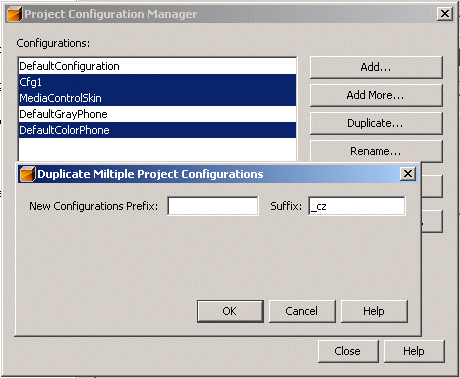Screen dimensions: 460x378
Task: Select the Cfg1 configuration row
Action: click(157, 82)
